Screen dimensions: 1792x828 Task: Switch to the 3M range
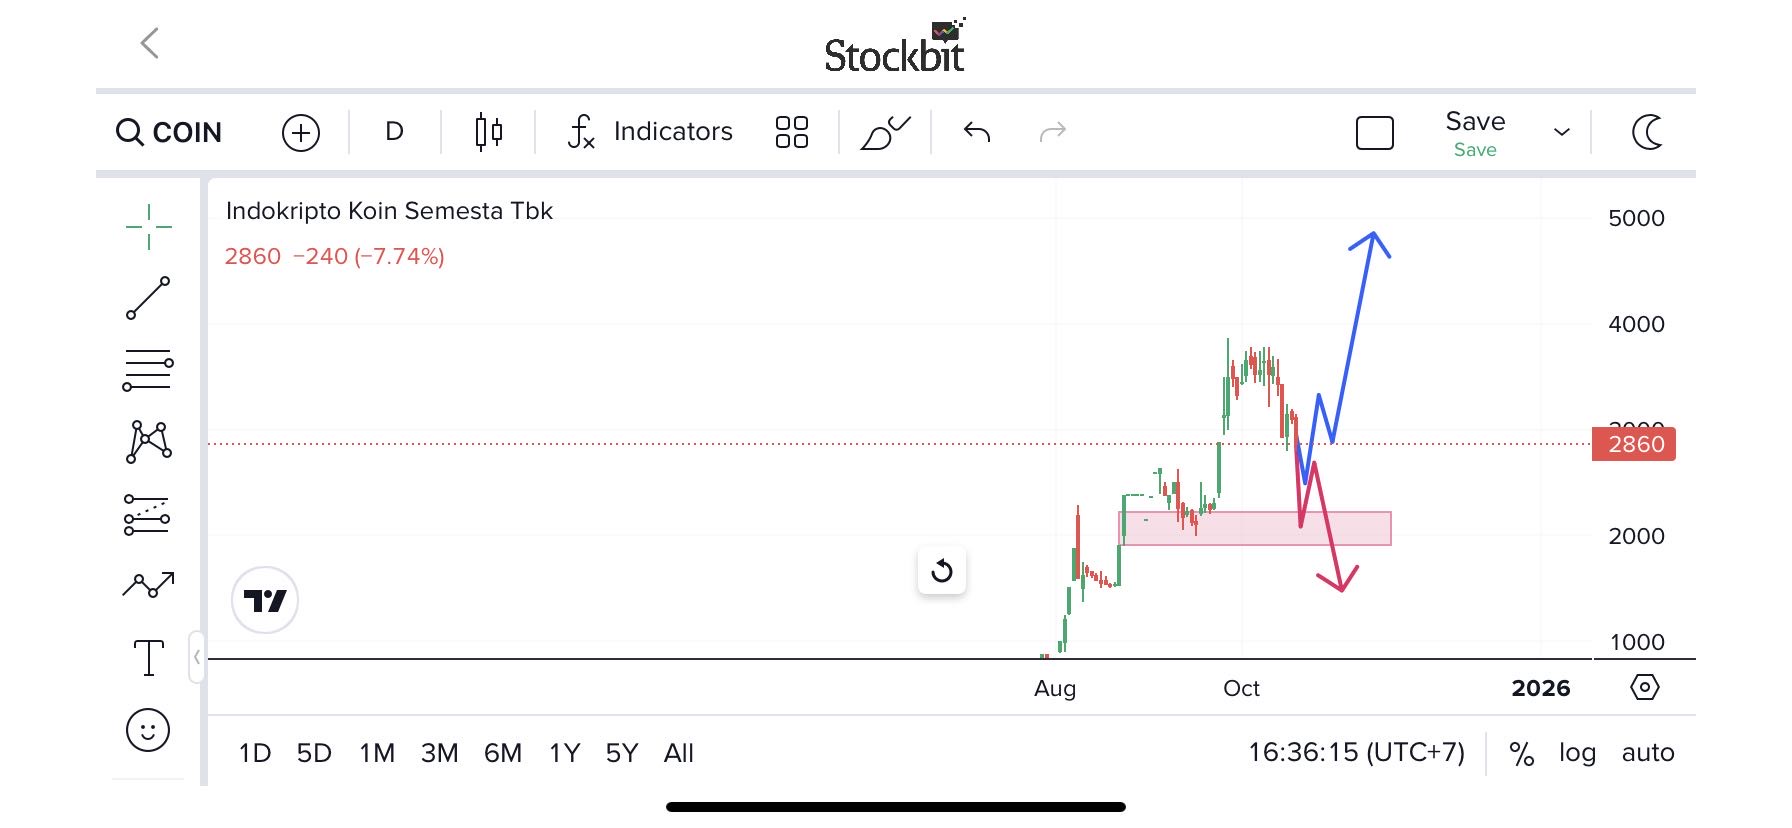(439, 753)
